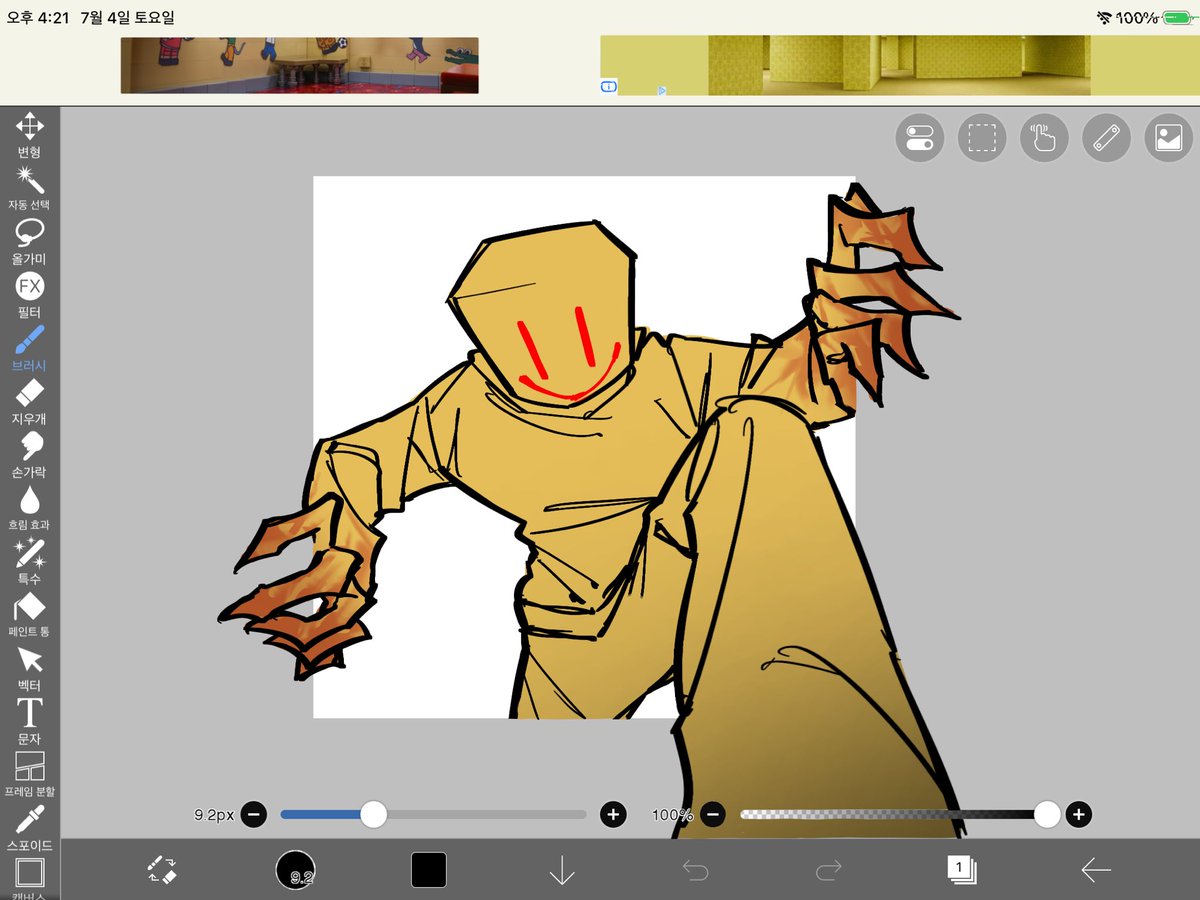Tap the down arrow button
Viewport: 1200px width, 900px height.
[x=562, y=870]
